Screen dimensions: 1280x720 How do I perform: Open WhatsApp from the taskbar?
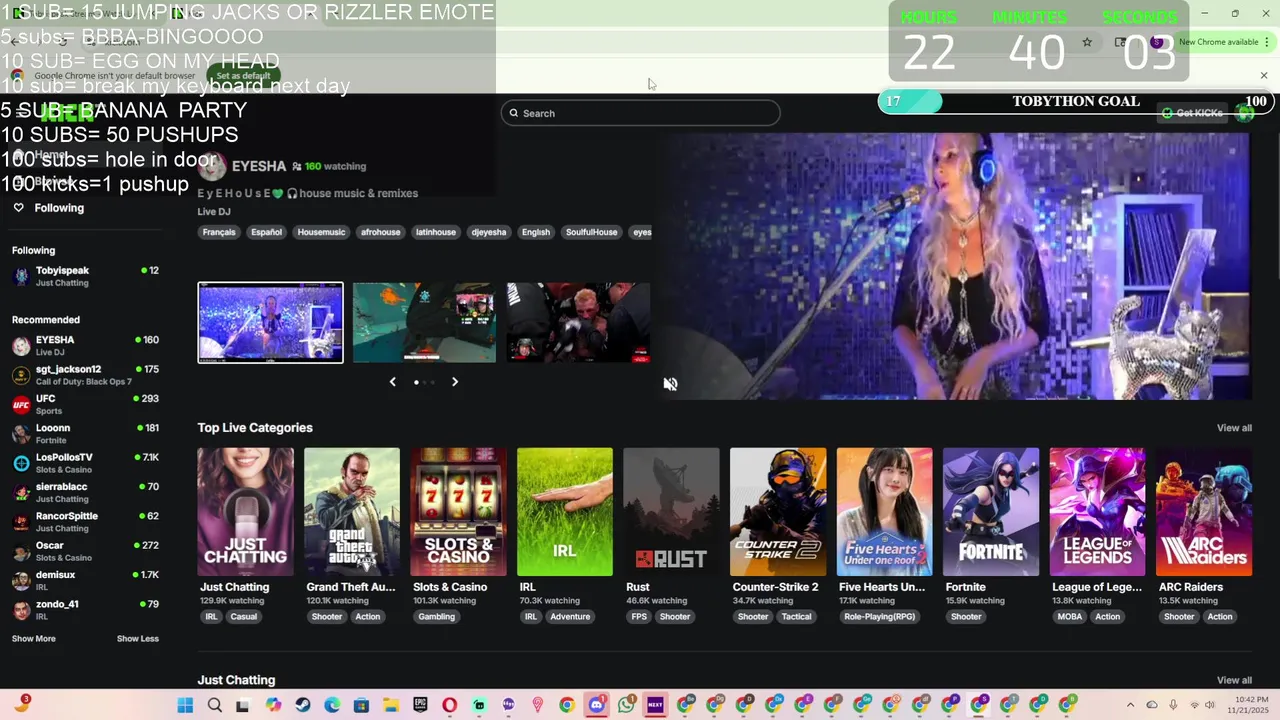point(626,705)
